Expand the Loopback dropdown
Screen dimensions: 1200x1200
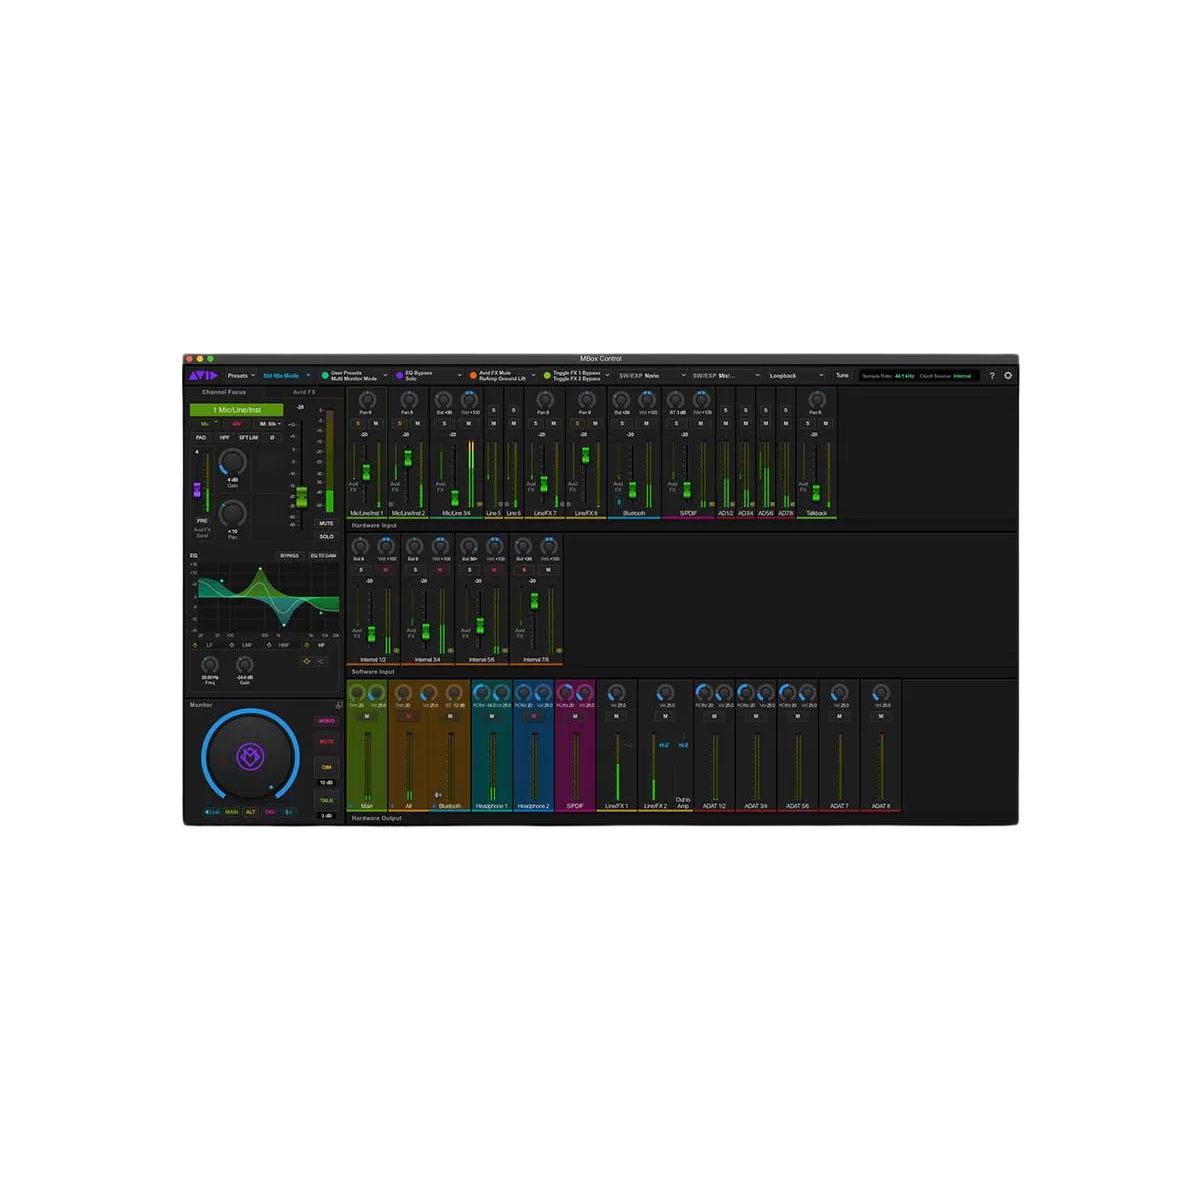[x=796, y=376]
